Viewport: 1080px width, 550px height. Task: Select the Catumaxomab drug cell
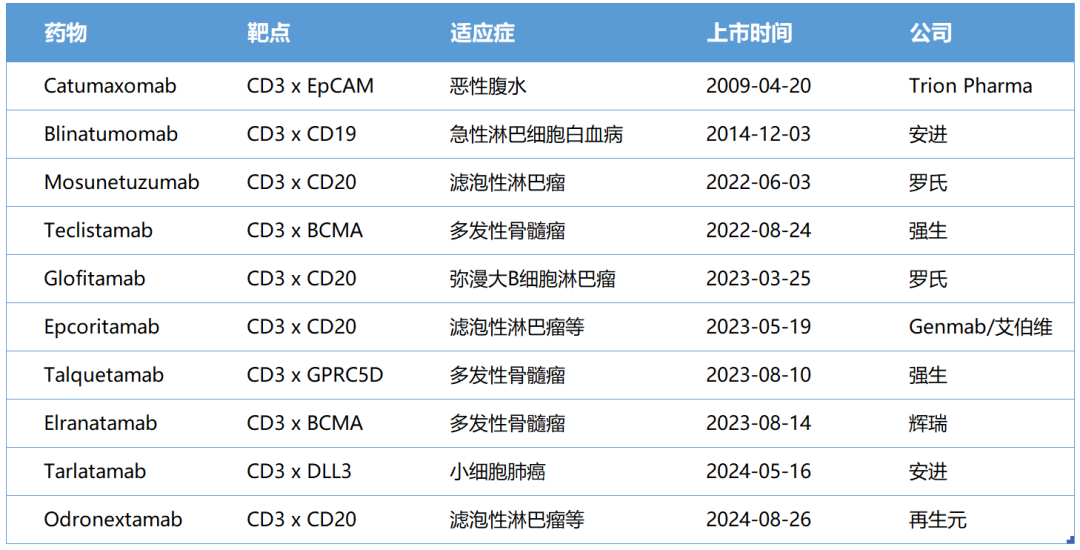(110, 86)
